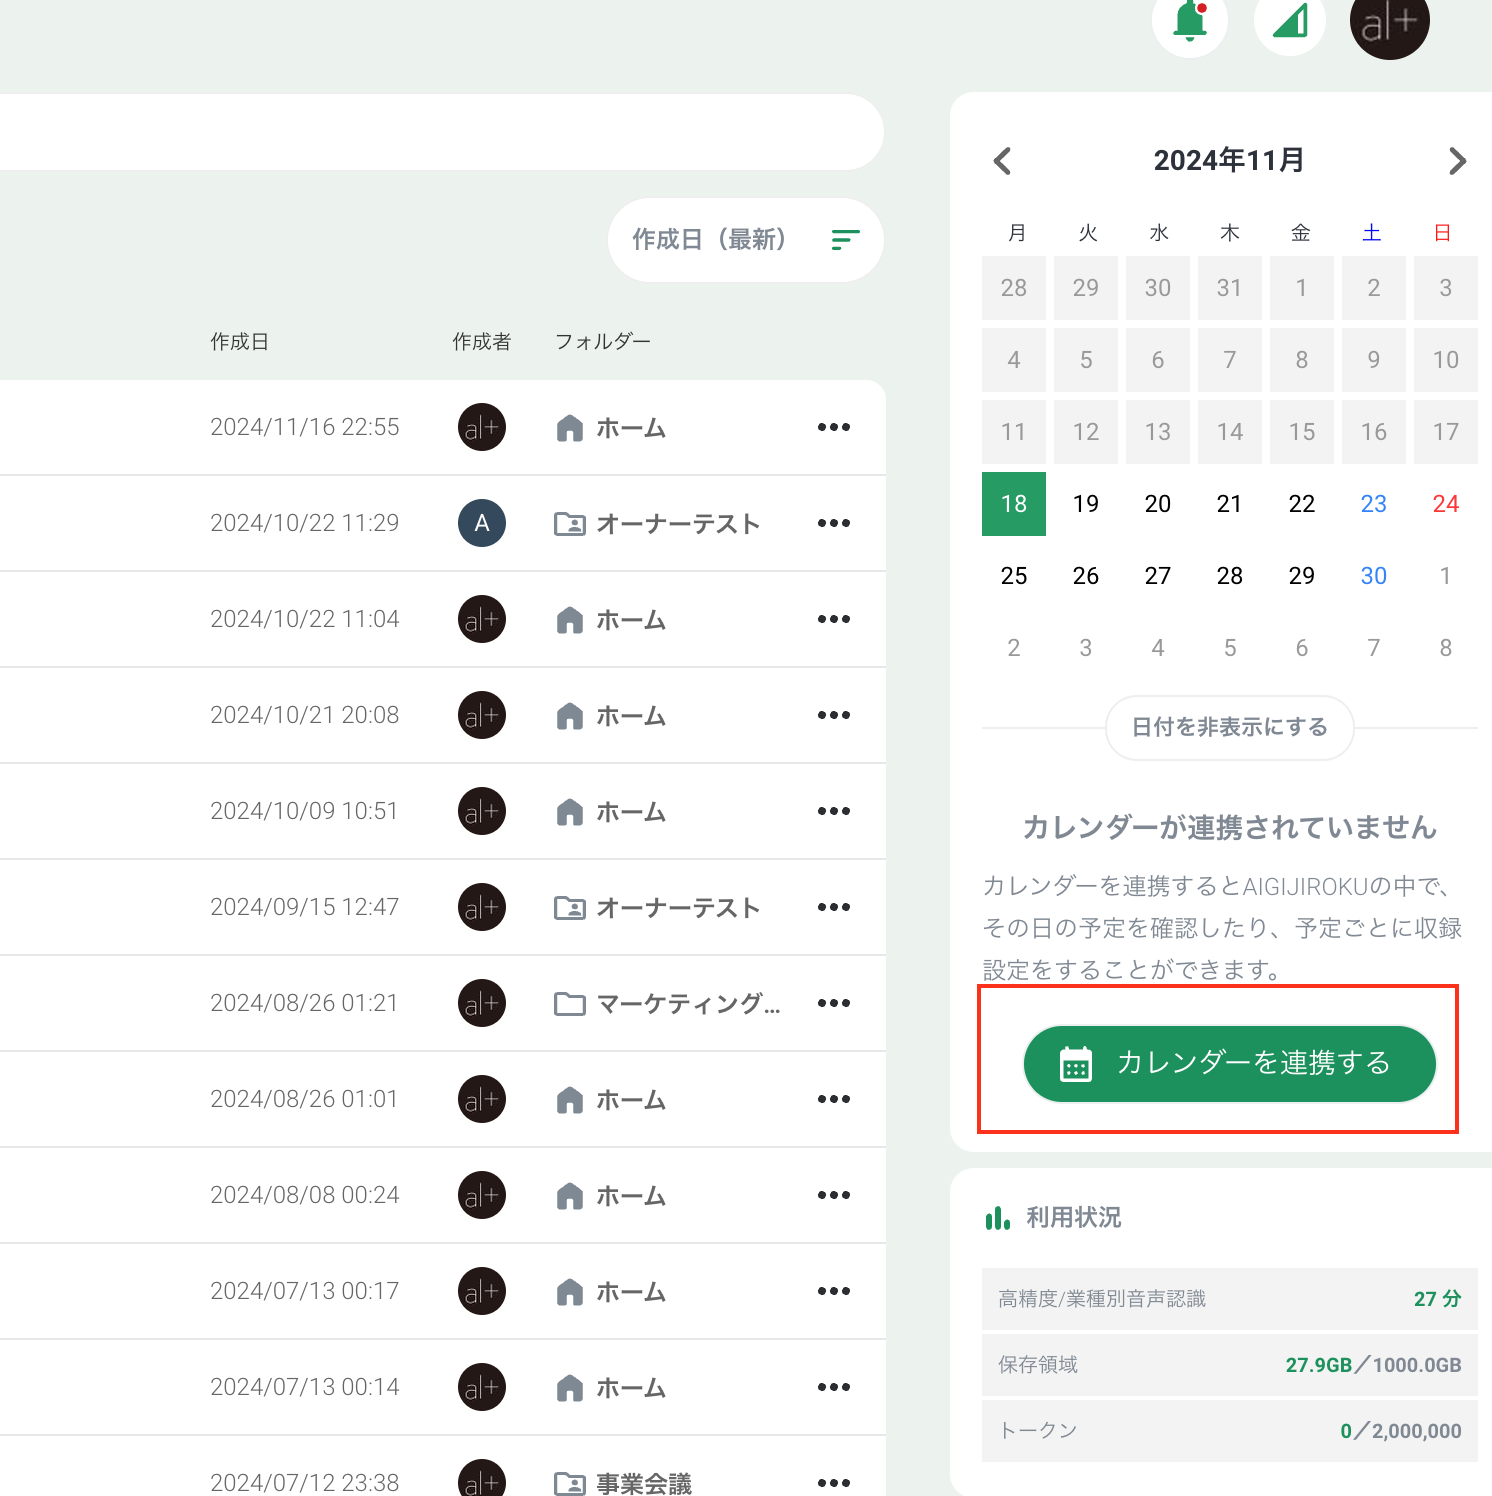Open more options for 2024/08/26 01:01 row
1492x1496 pixels.
[834, 1099]
